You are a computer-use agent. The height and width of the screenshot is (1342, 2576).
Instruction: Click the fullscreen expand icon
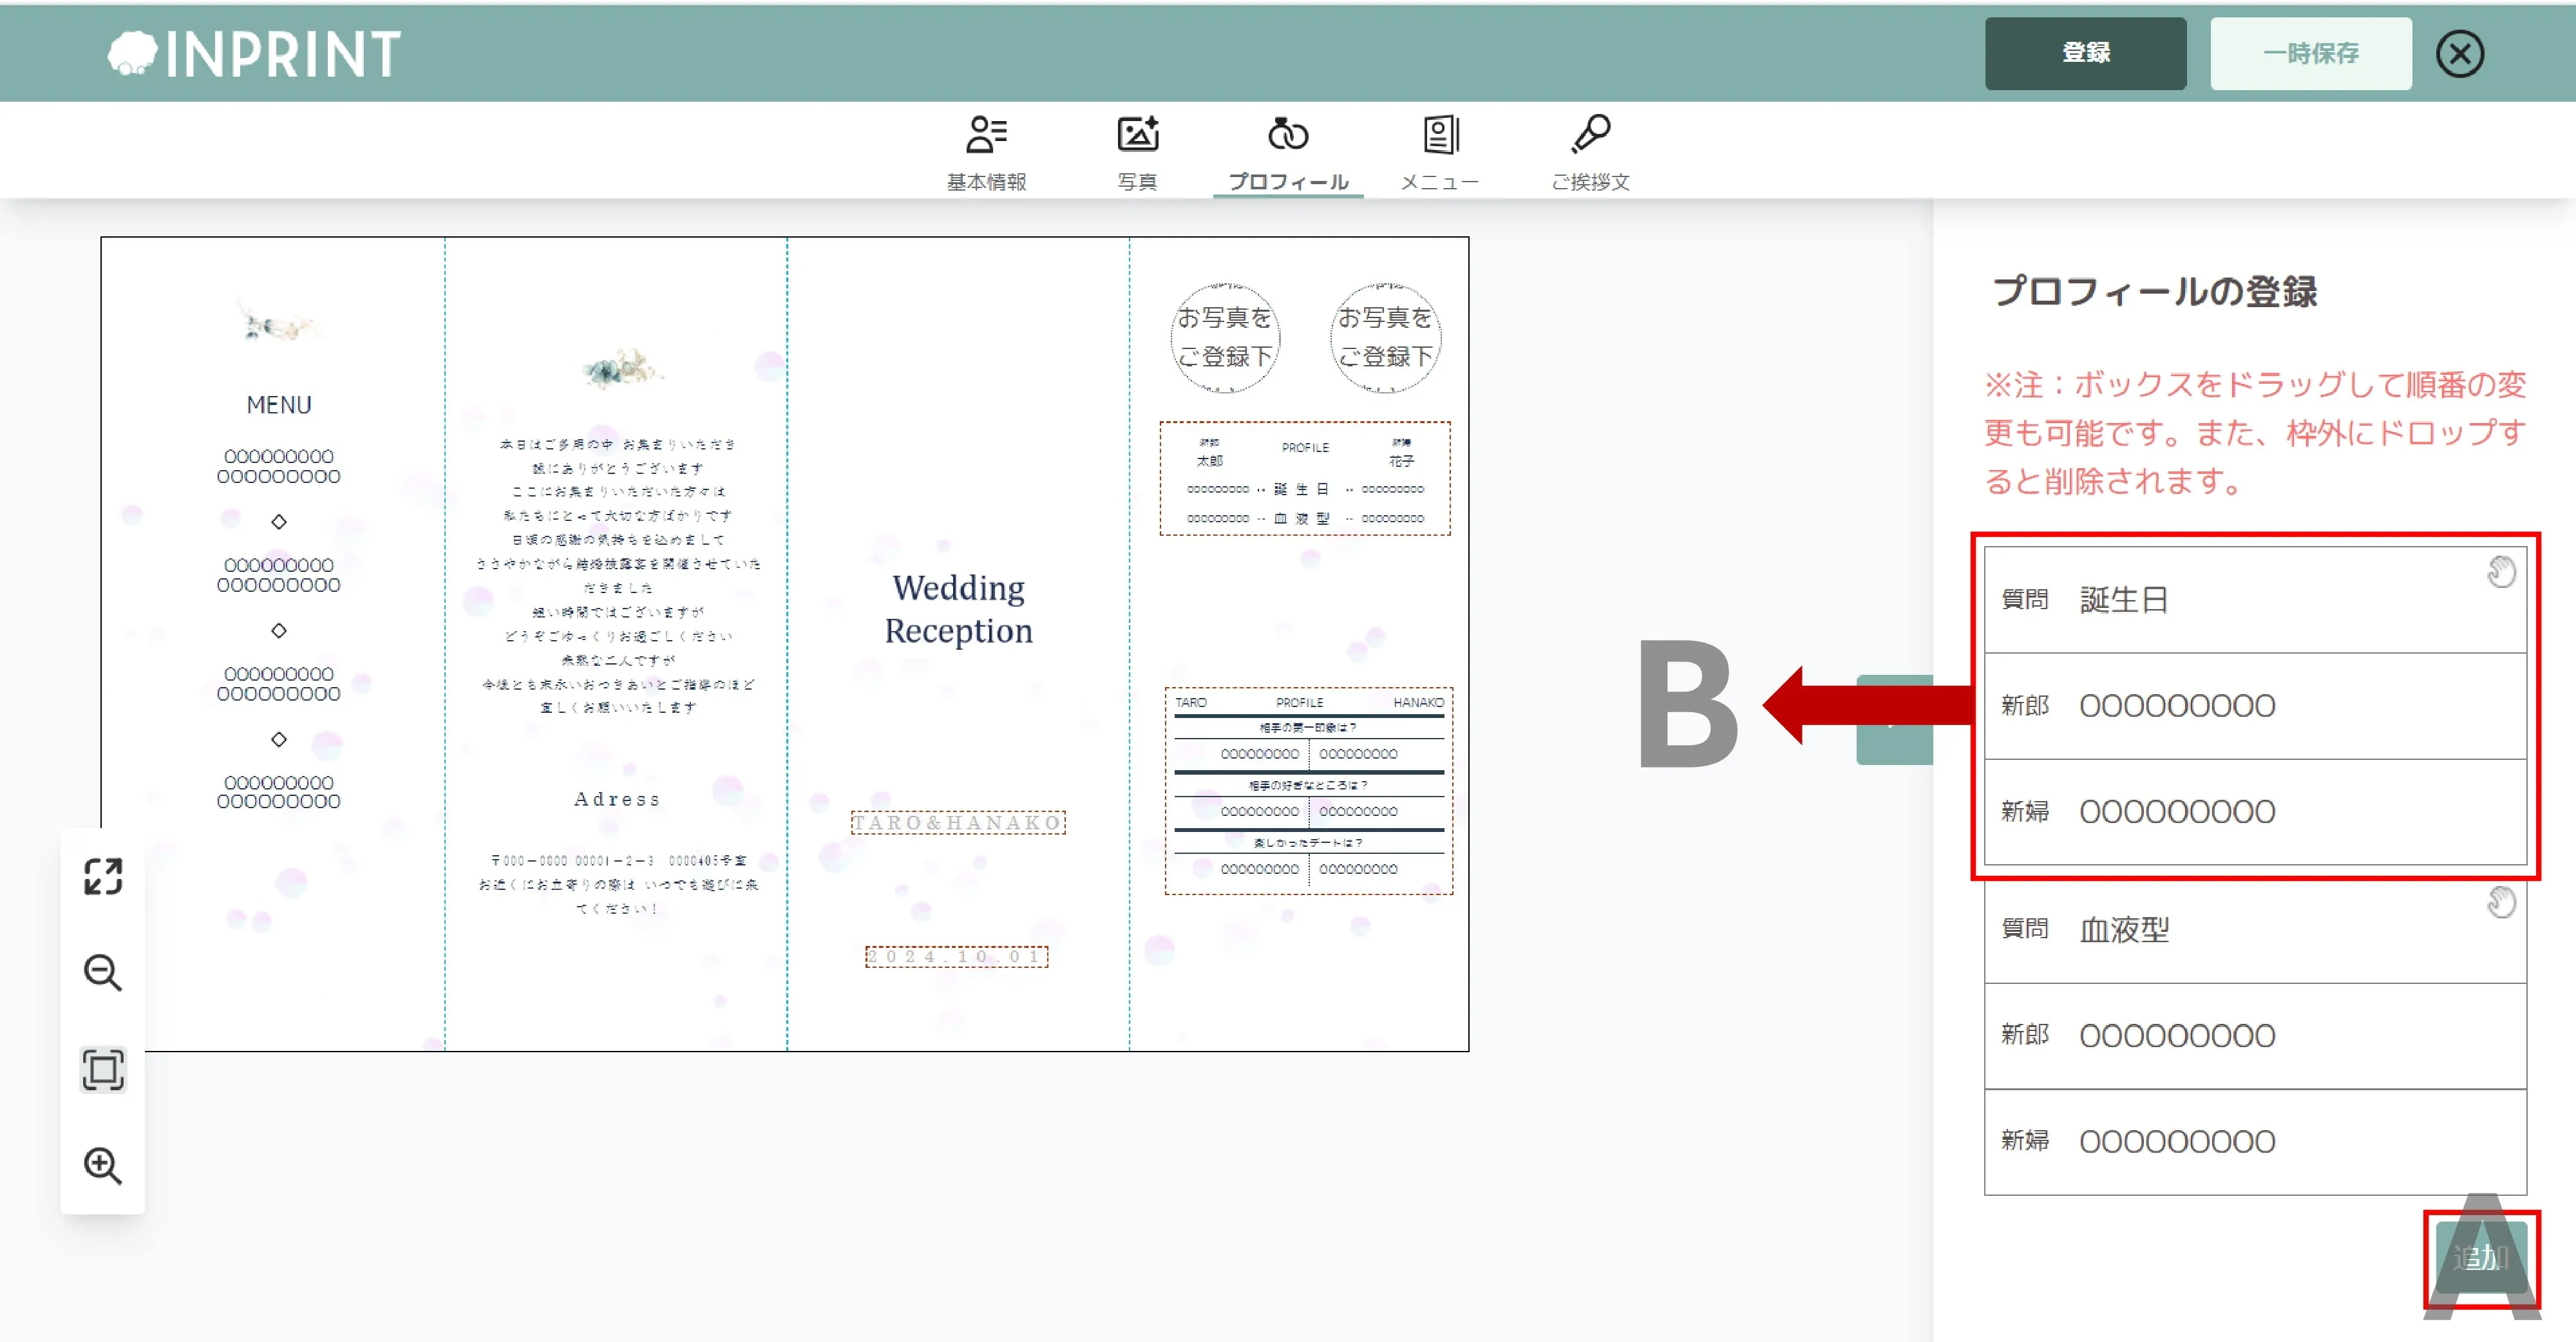point(102,876)
